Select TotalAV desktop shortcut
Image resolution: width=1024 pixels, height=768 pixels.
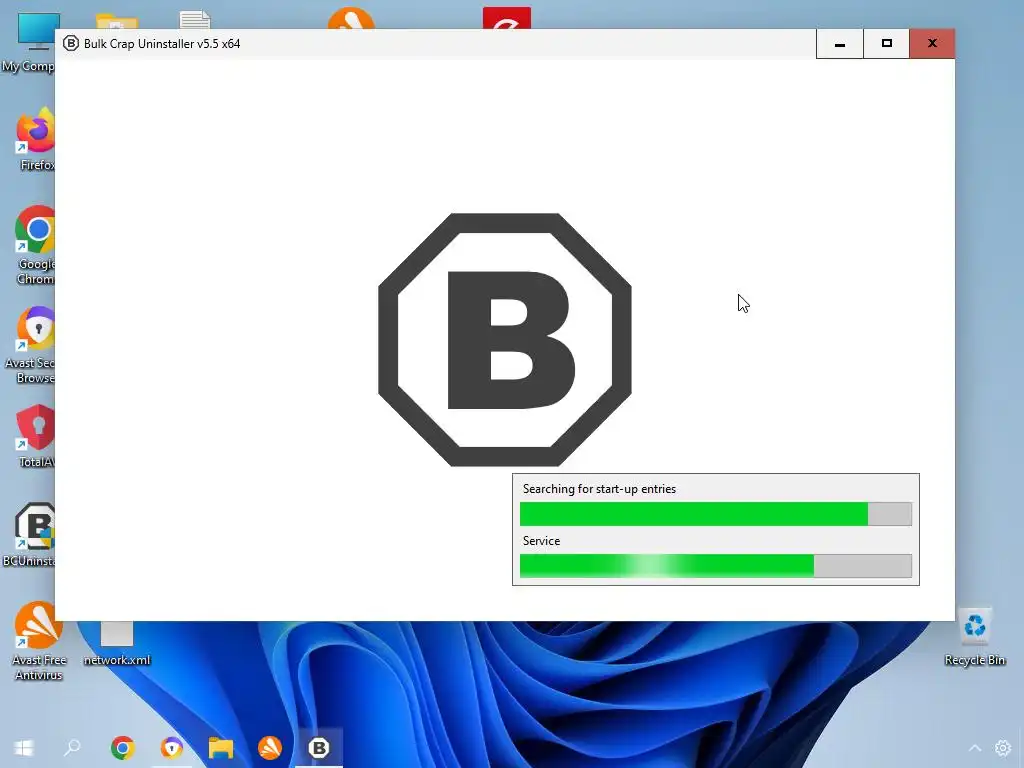[x=36, y=436]
